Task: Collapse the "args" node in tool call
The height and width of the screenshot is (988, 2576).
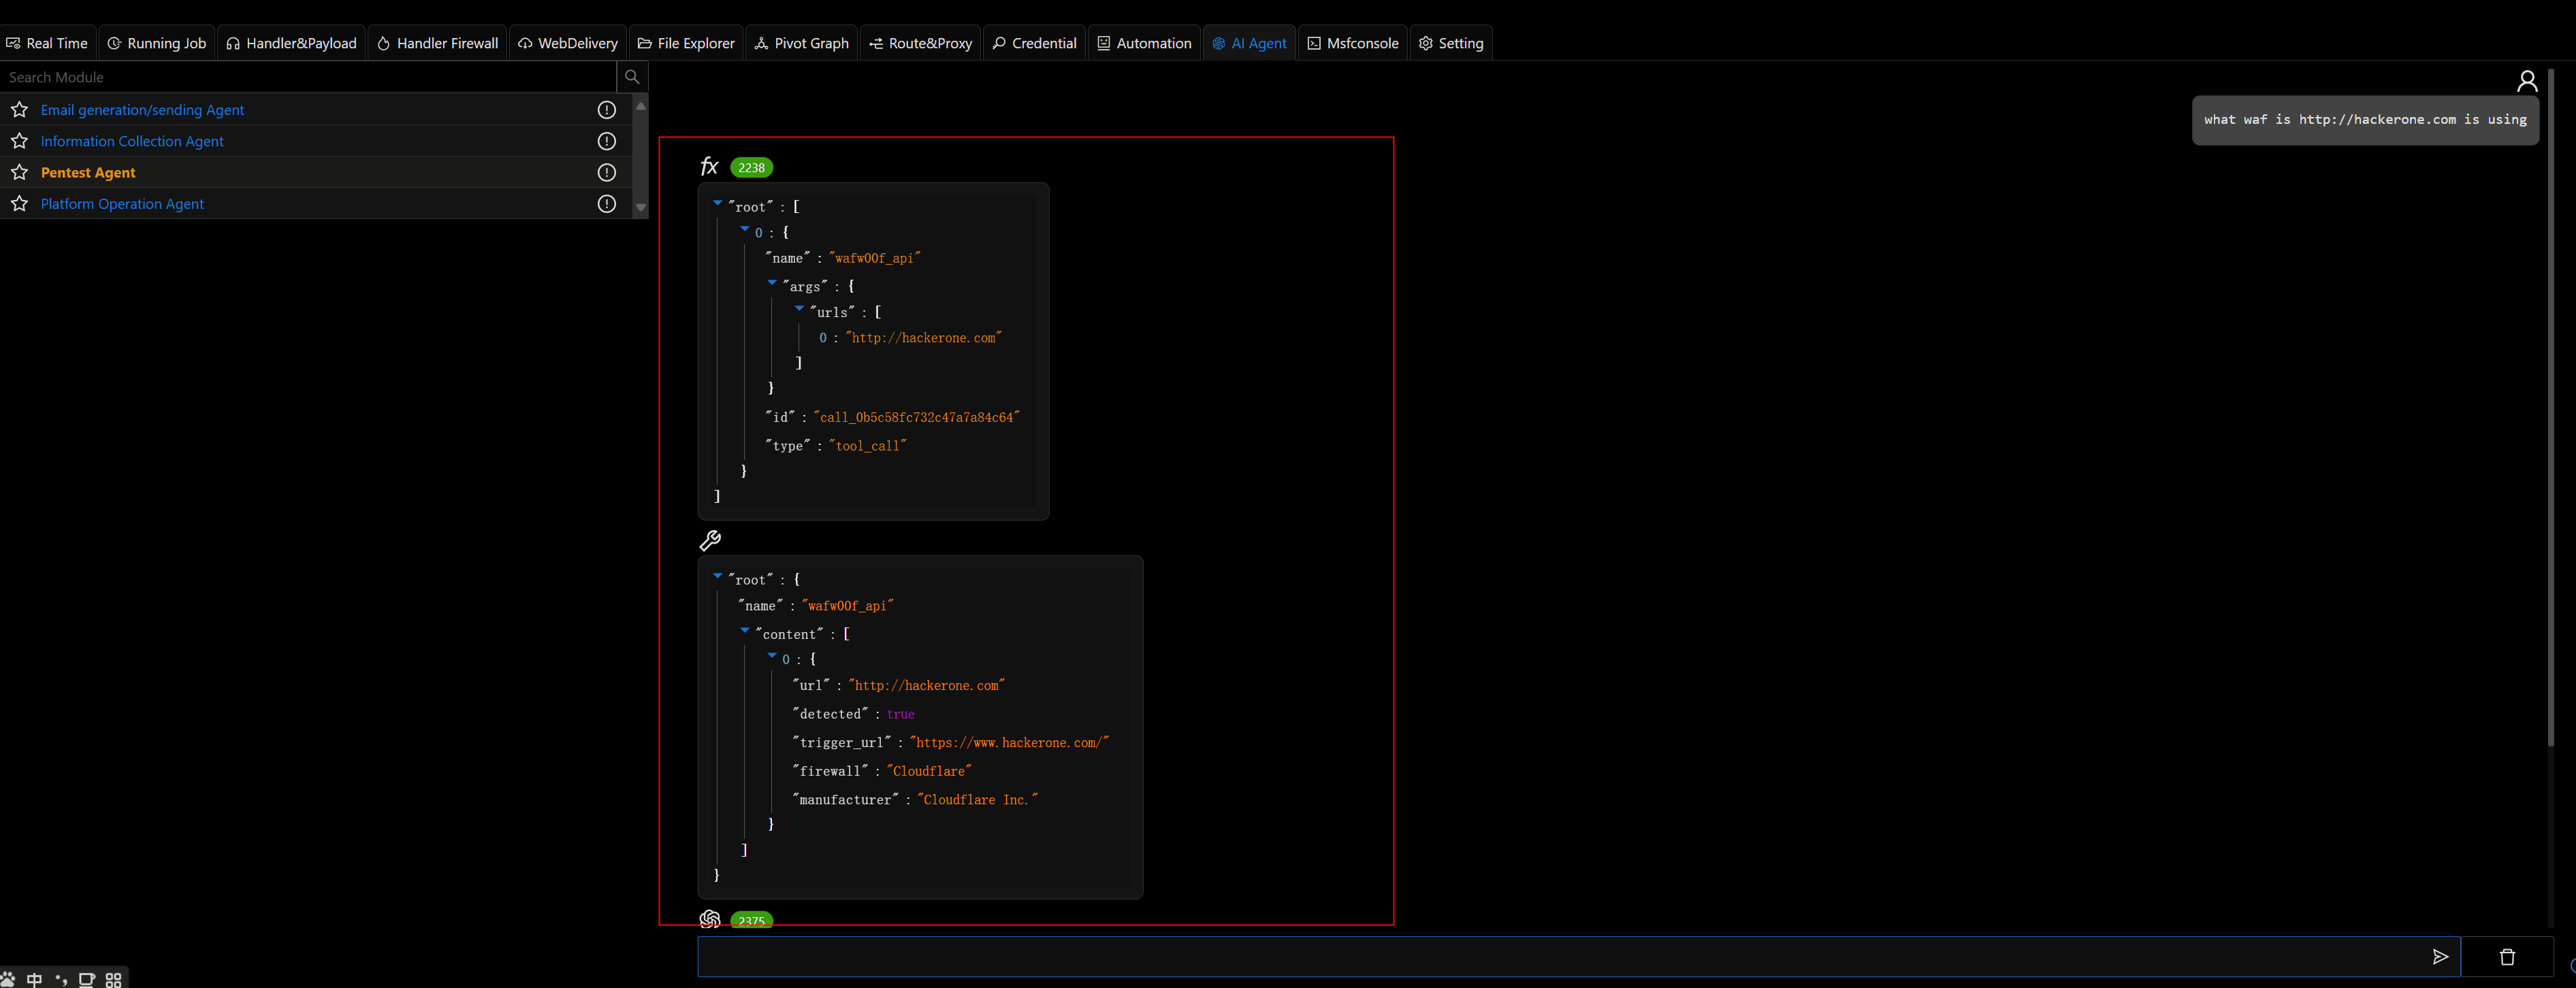Action: [772, 283]
